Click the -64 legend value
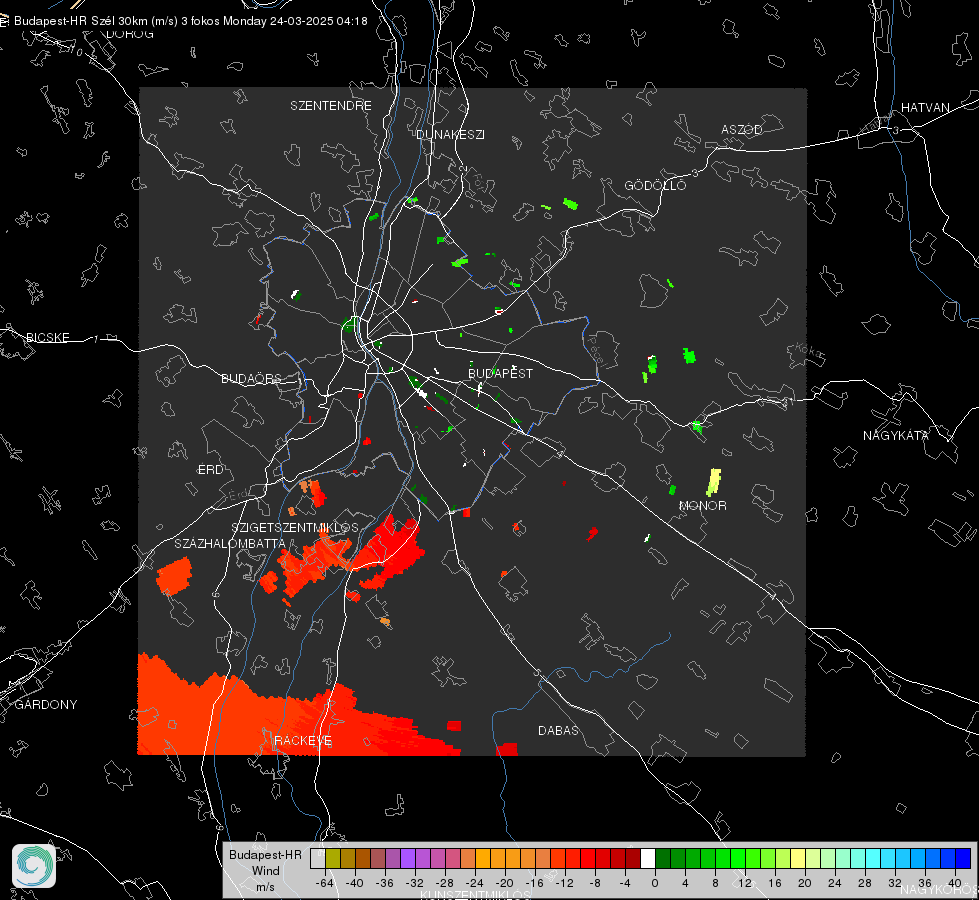The height and width of the screenshot is (900, 979). [325, 883]
